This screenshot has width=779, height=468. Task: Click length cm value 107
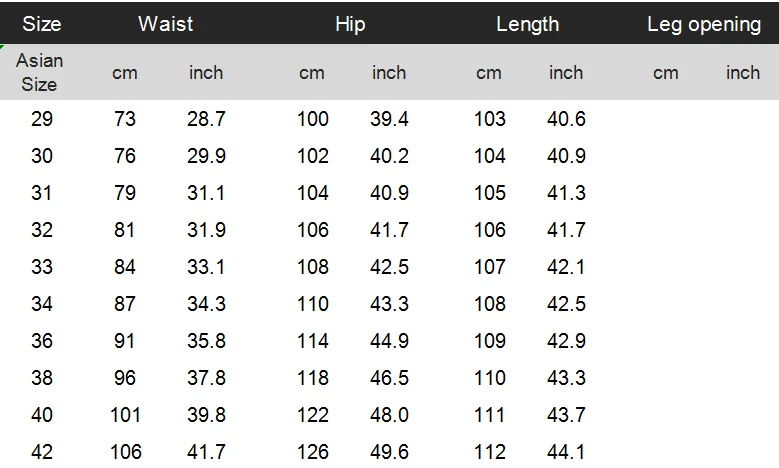pyautogui.click(x=489, y=267)
